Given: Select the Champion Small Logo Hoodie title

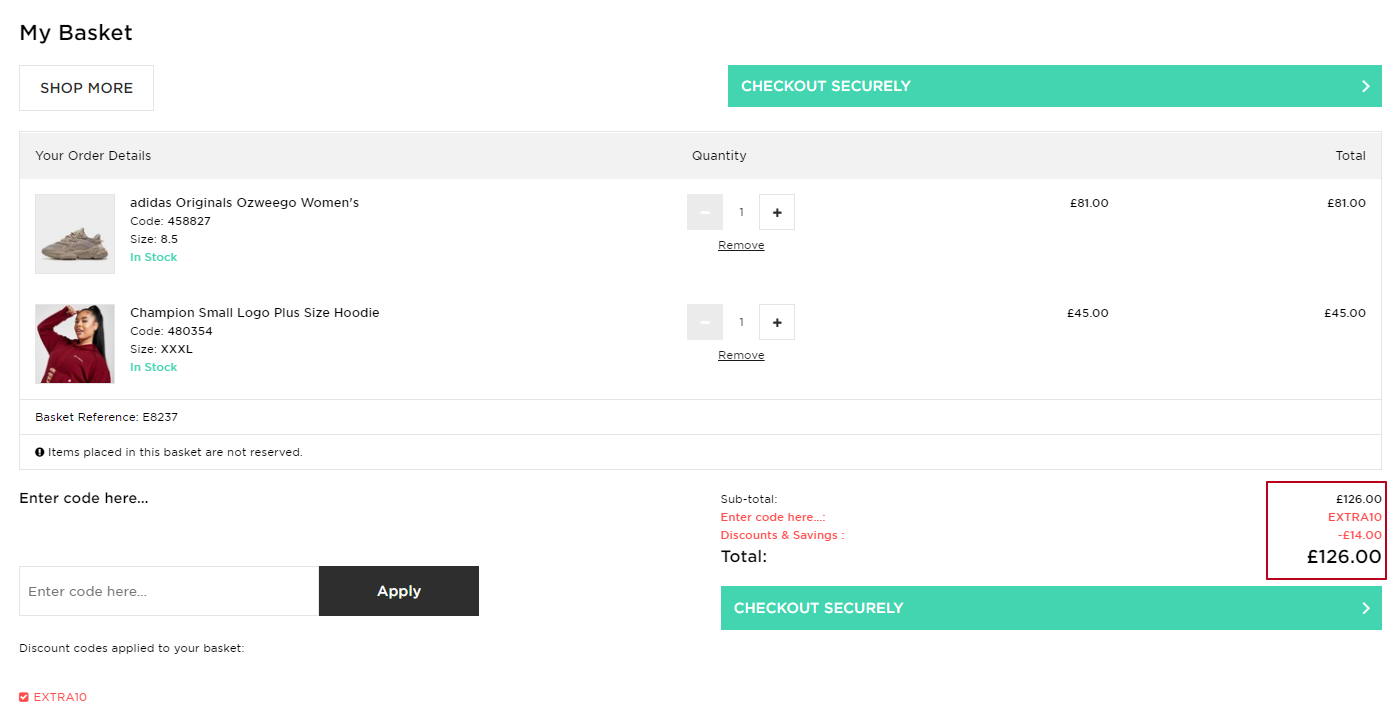Looking at the screenshot, I should (x=254, y=312).
